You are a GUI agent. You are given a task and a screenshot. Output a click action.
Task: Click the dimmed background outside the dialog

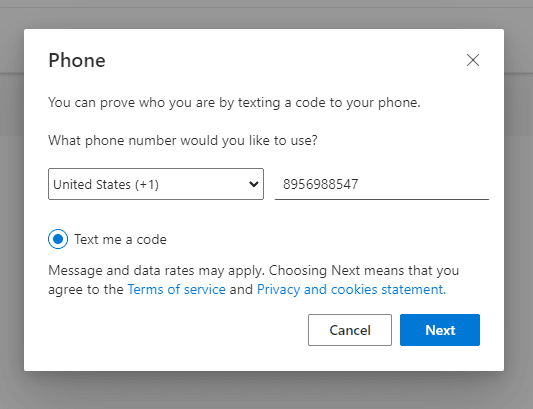click(266, 391)
